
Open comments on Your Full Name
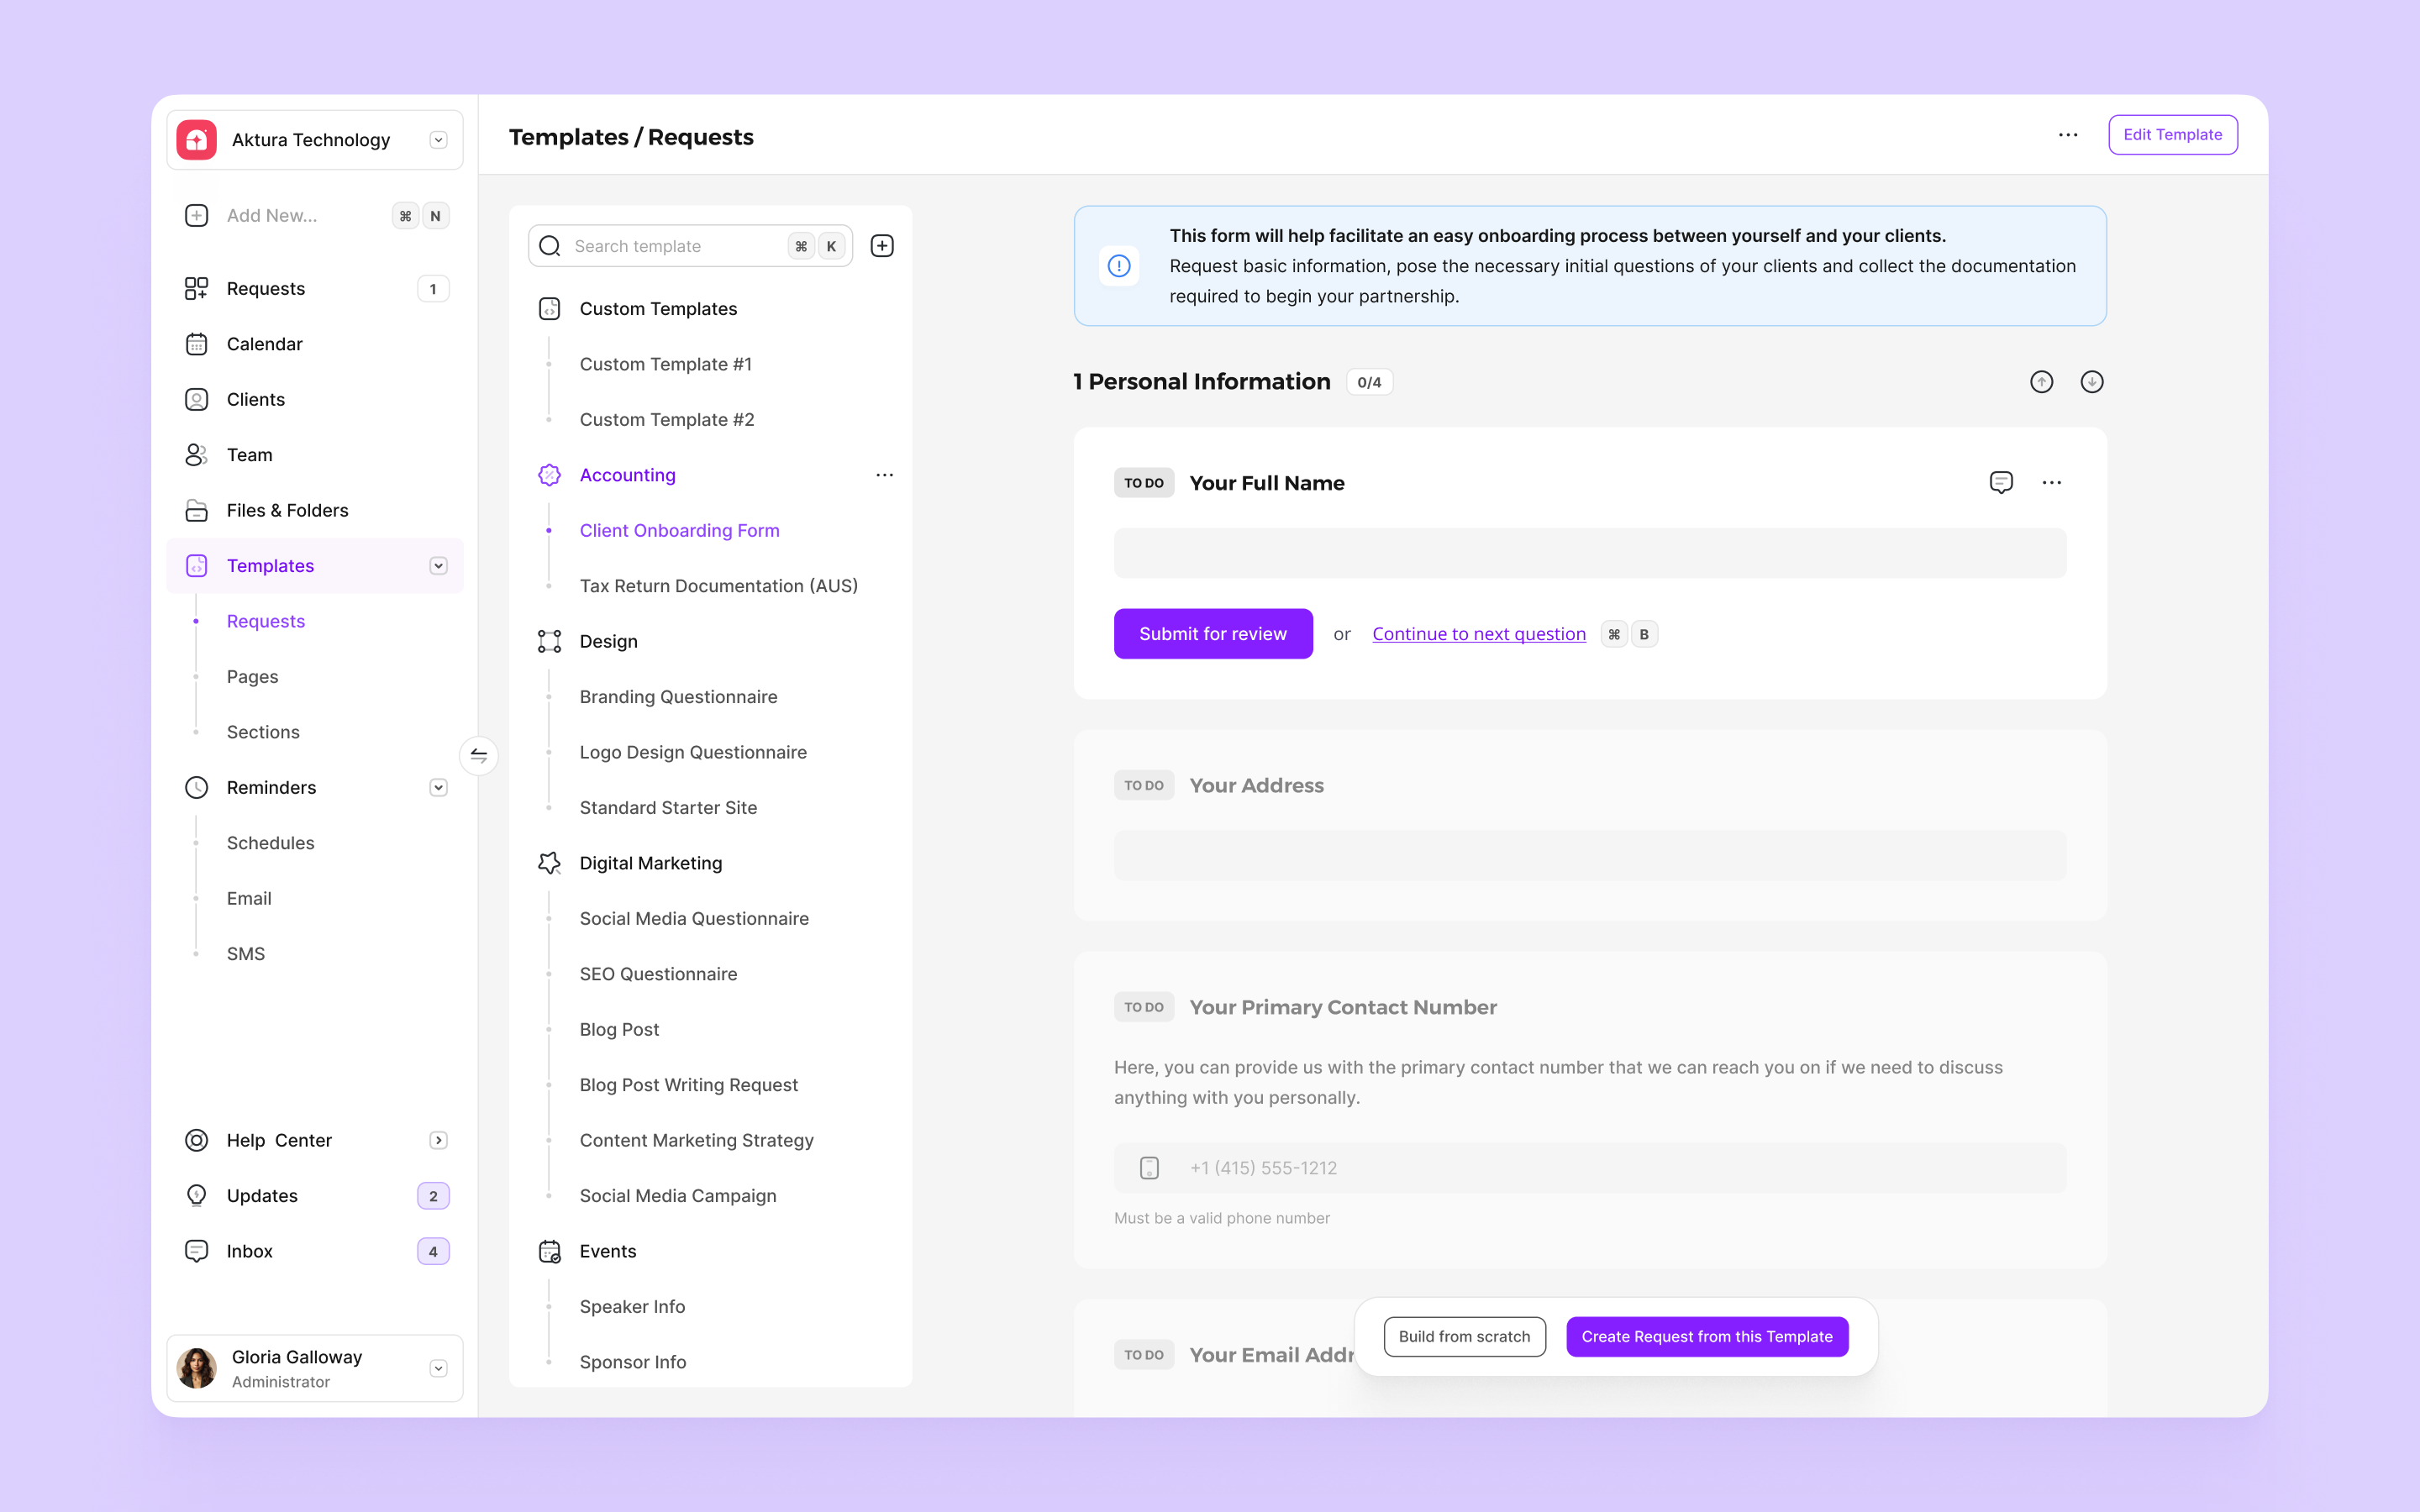tap(2001, 483)
